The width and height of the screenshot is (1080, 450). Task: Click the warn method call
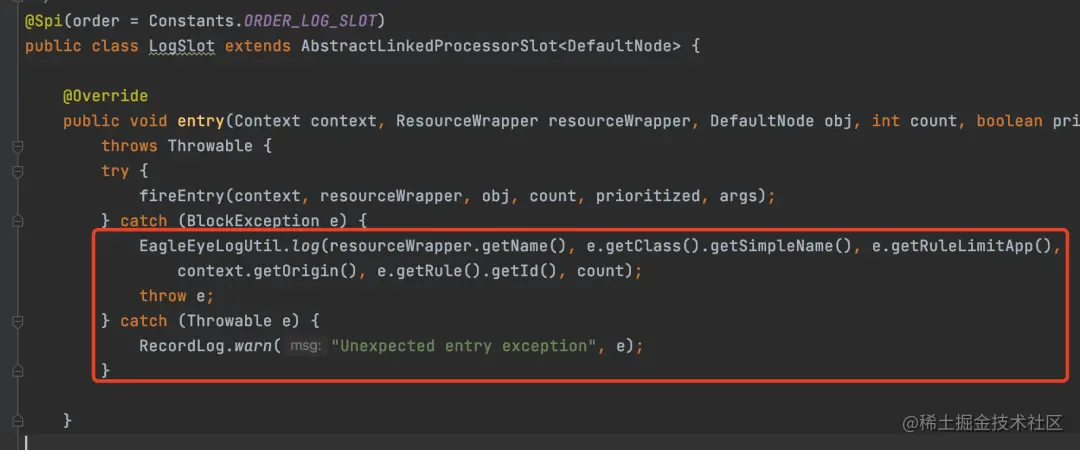tap(253, 346)
